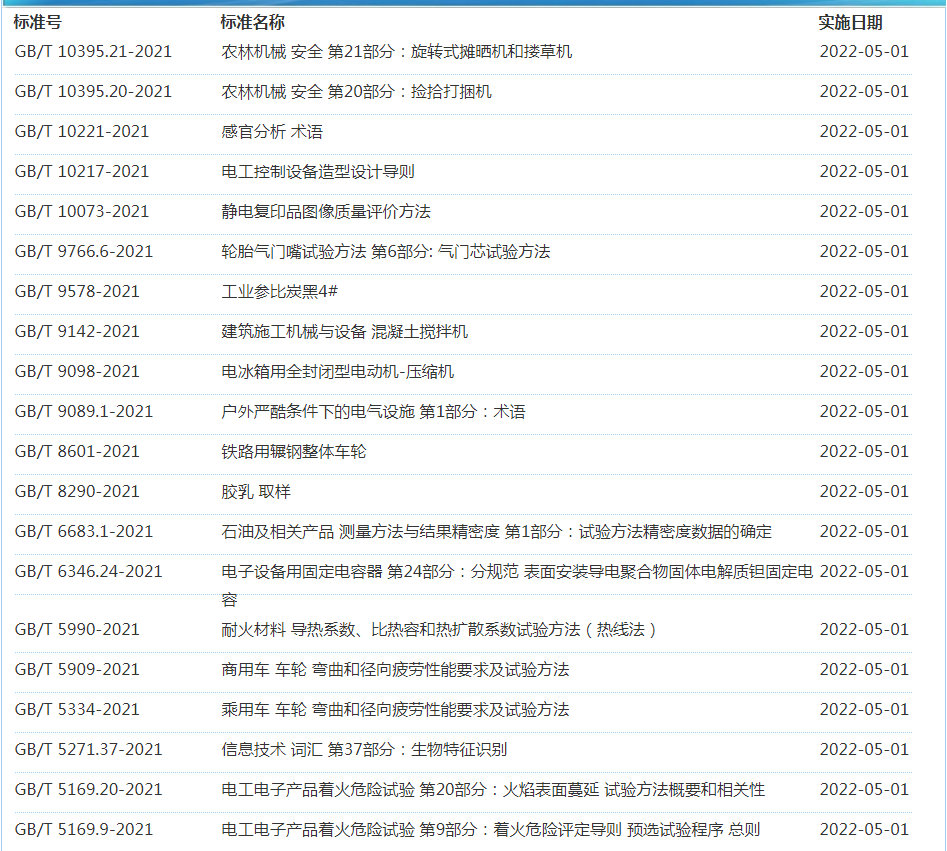Click the 胶乳 取样 standard name
The image size is (947, 851).
click(x=256, y=491)
